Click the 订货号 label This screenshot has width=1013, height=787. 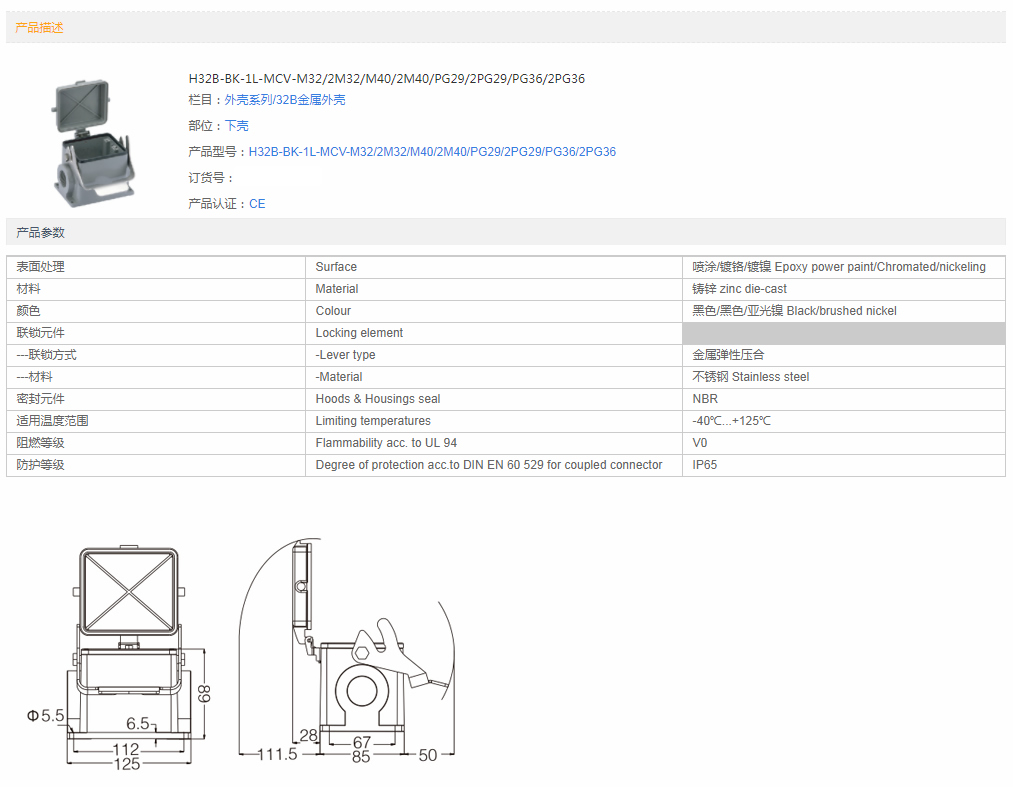click(x=210, y=178)
